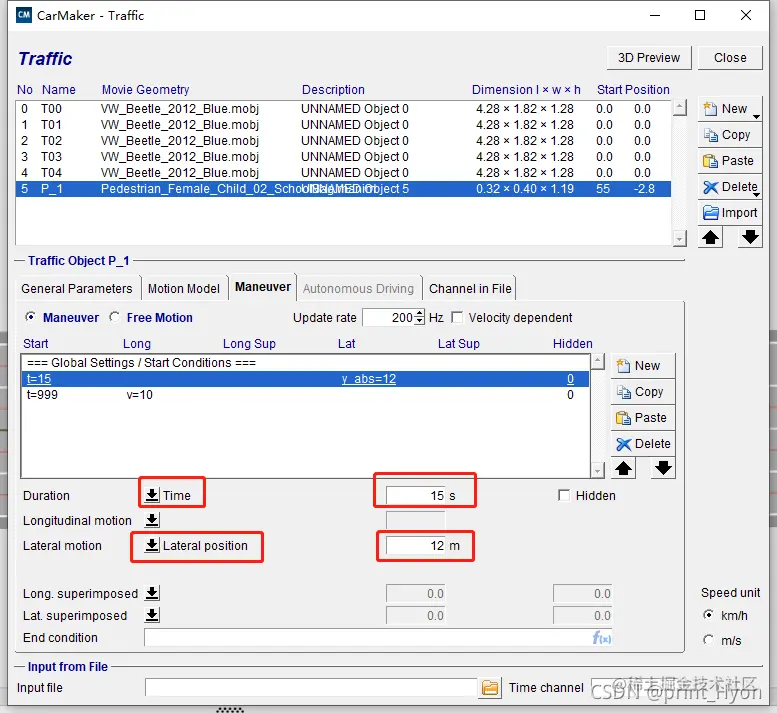Delete the selected traffic object
Image resolution: width=777 pixels, height=713 pixels.
(x=729, y=187)
